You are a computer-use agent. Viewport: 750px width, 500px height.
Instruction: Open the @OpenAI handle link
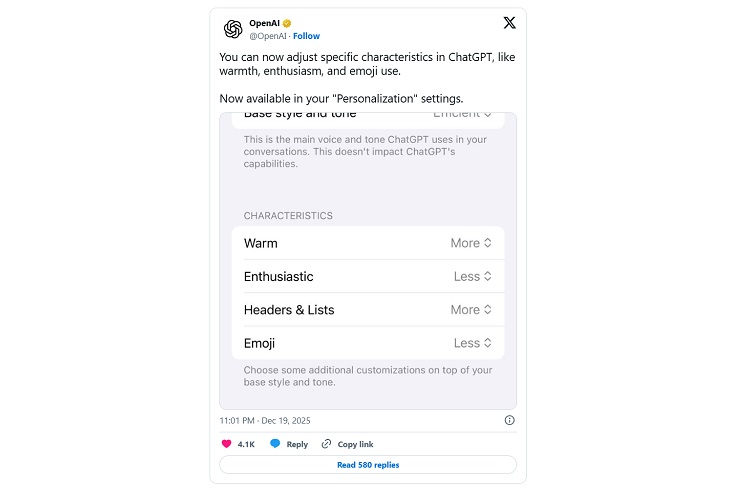tap(268, 36)
